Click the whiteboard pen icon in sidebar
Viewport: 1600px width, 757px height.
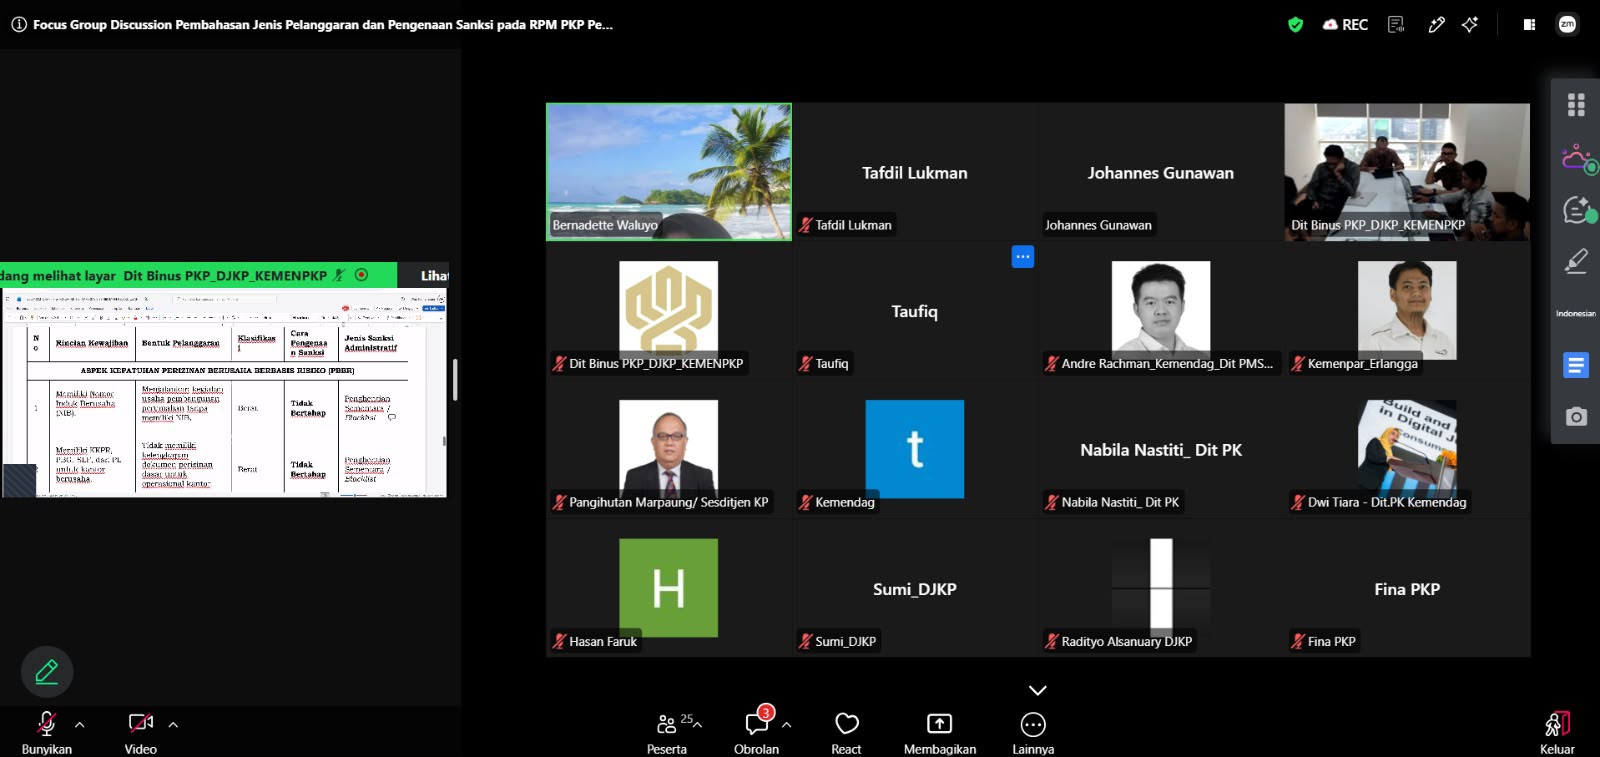pos(1576,261)
